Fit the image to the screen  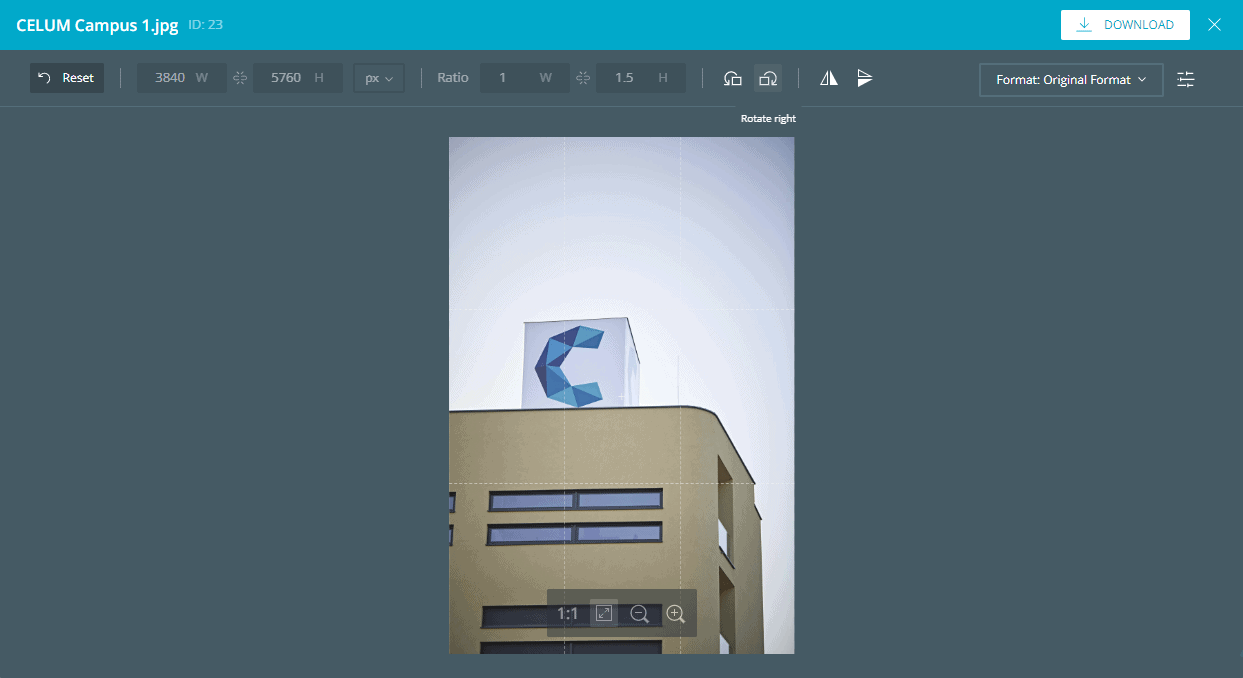604,613
